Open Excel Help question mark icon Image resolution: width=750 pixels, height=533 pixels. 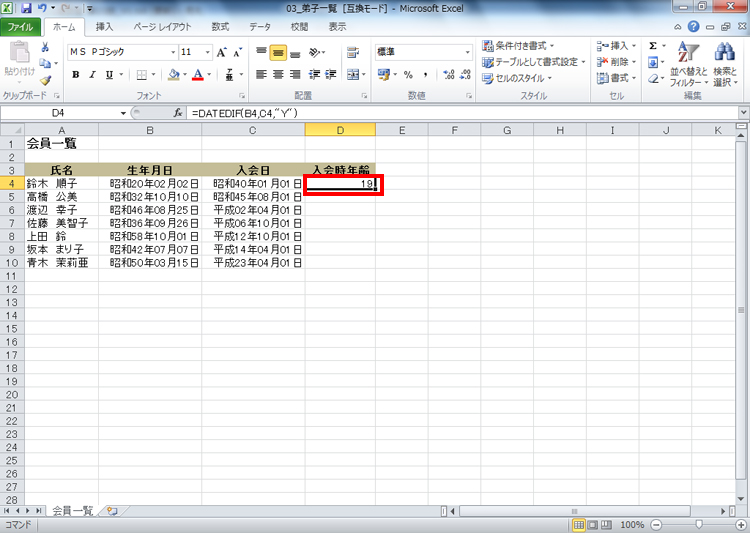(694, 27)
